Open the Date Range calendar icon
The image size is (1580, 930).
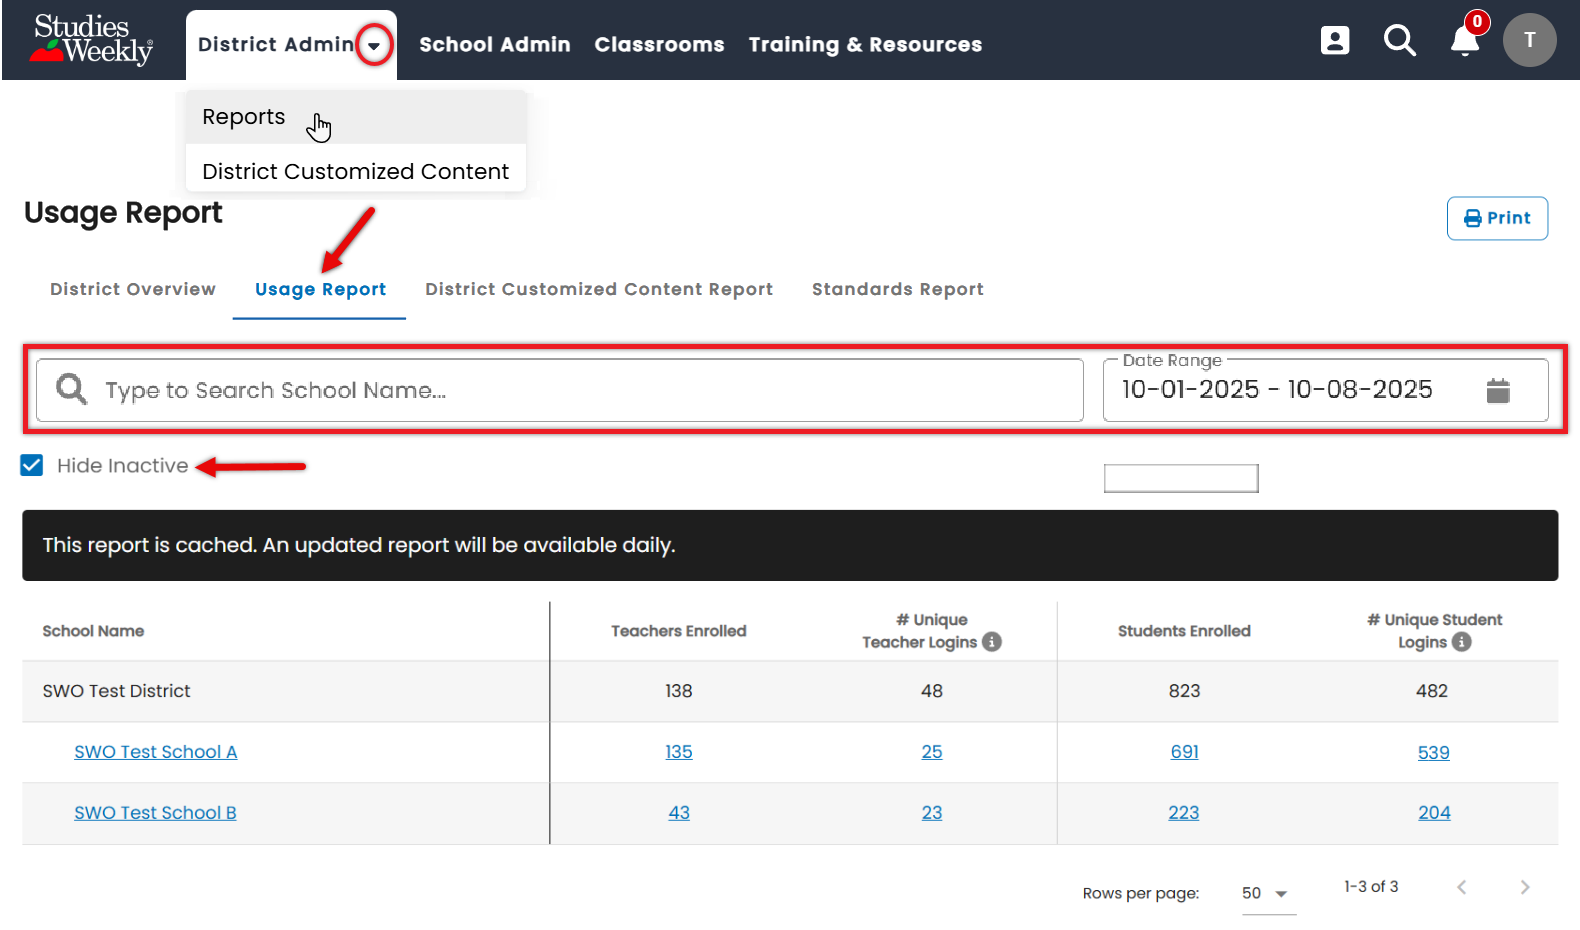1498,390
